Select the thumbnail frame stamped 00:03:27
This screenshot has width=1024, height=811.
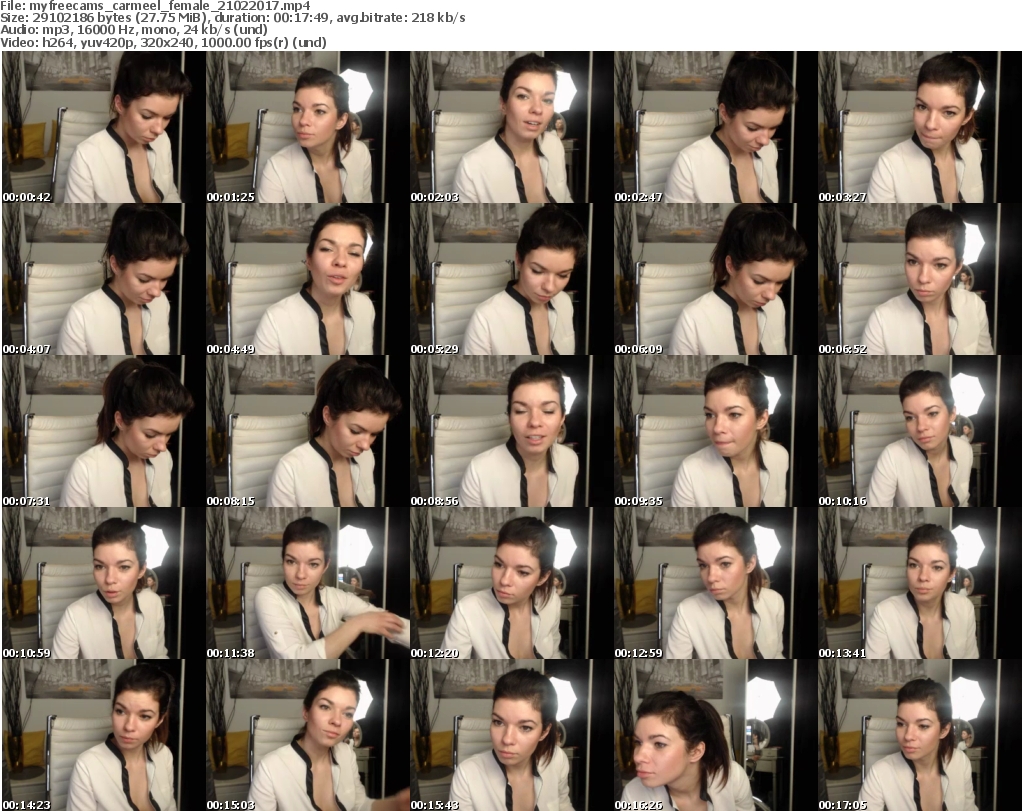[x=919, y=127]
